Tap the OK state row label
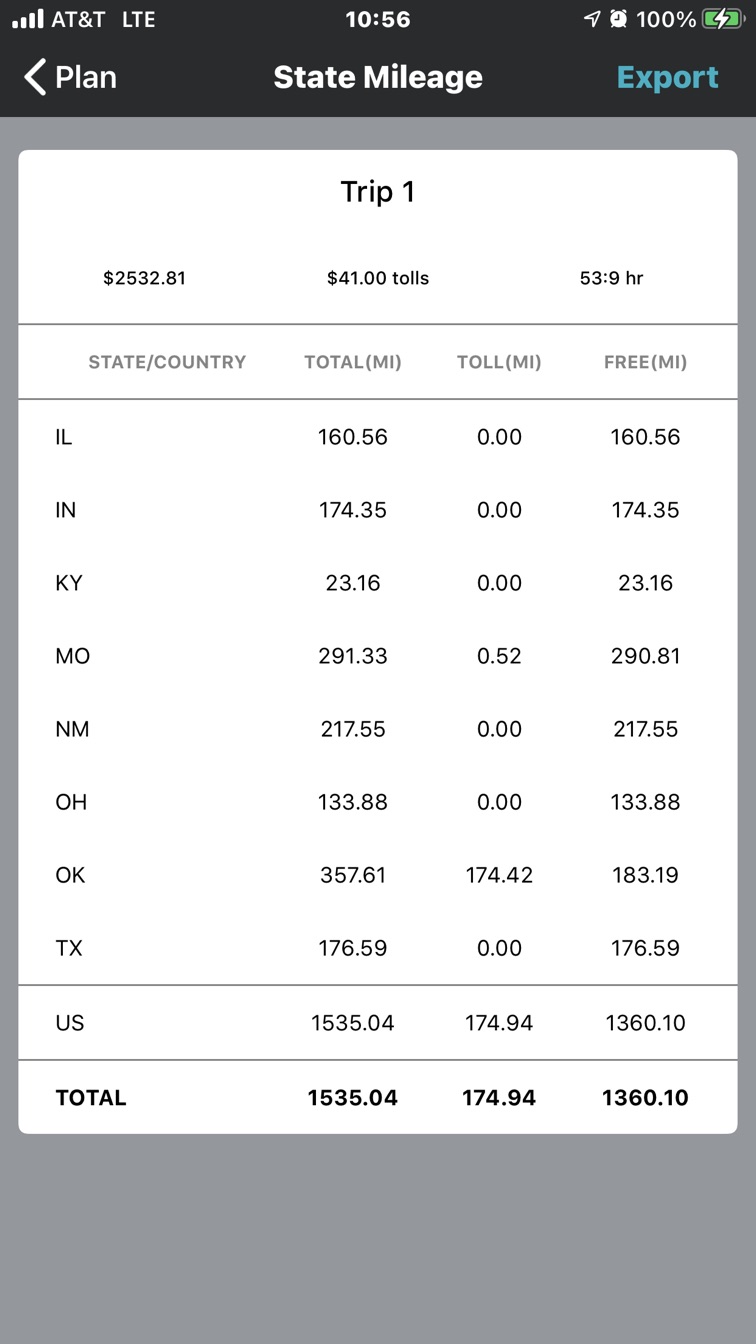Image resolution: width=756 pixels, height=1344 pixels. point(70,875)
